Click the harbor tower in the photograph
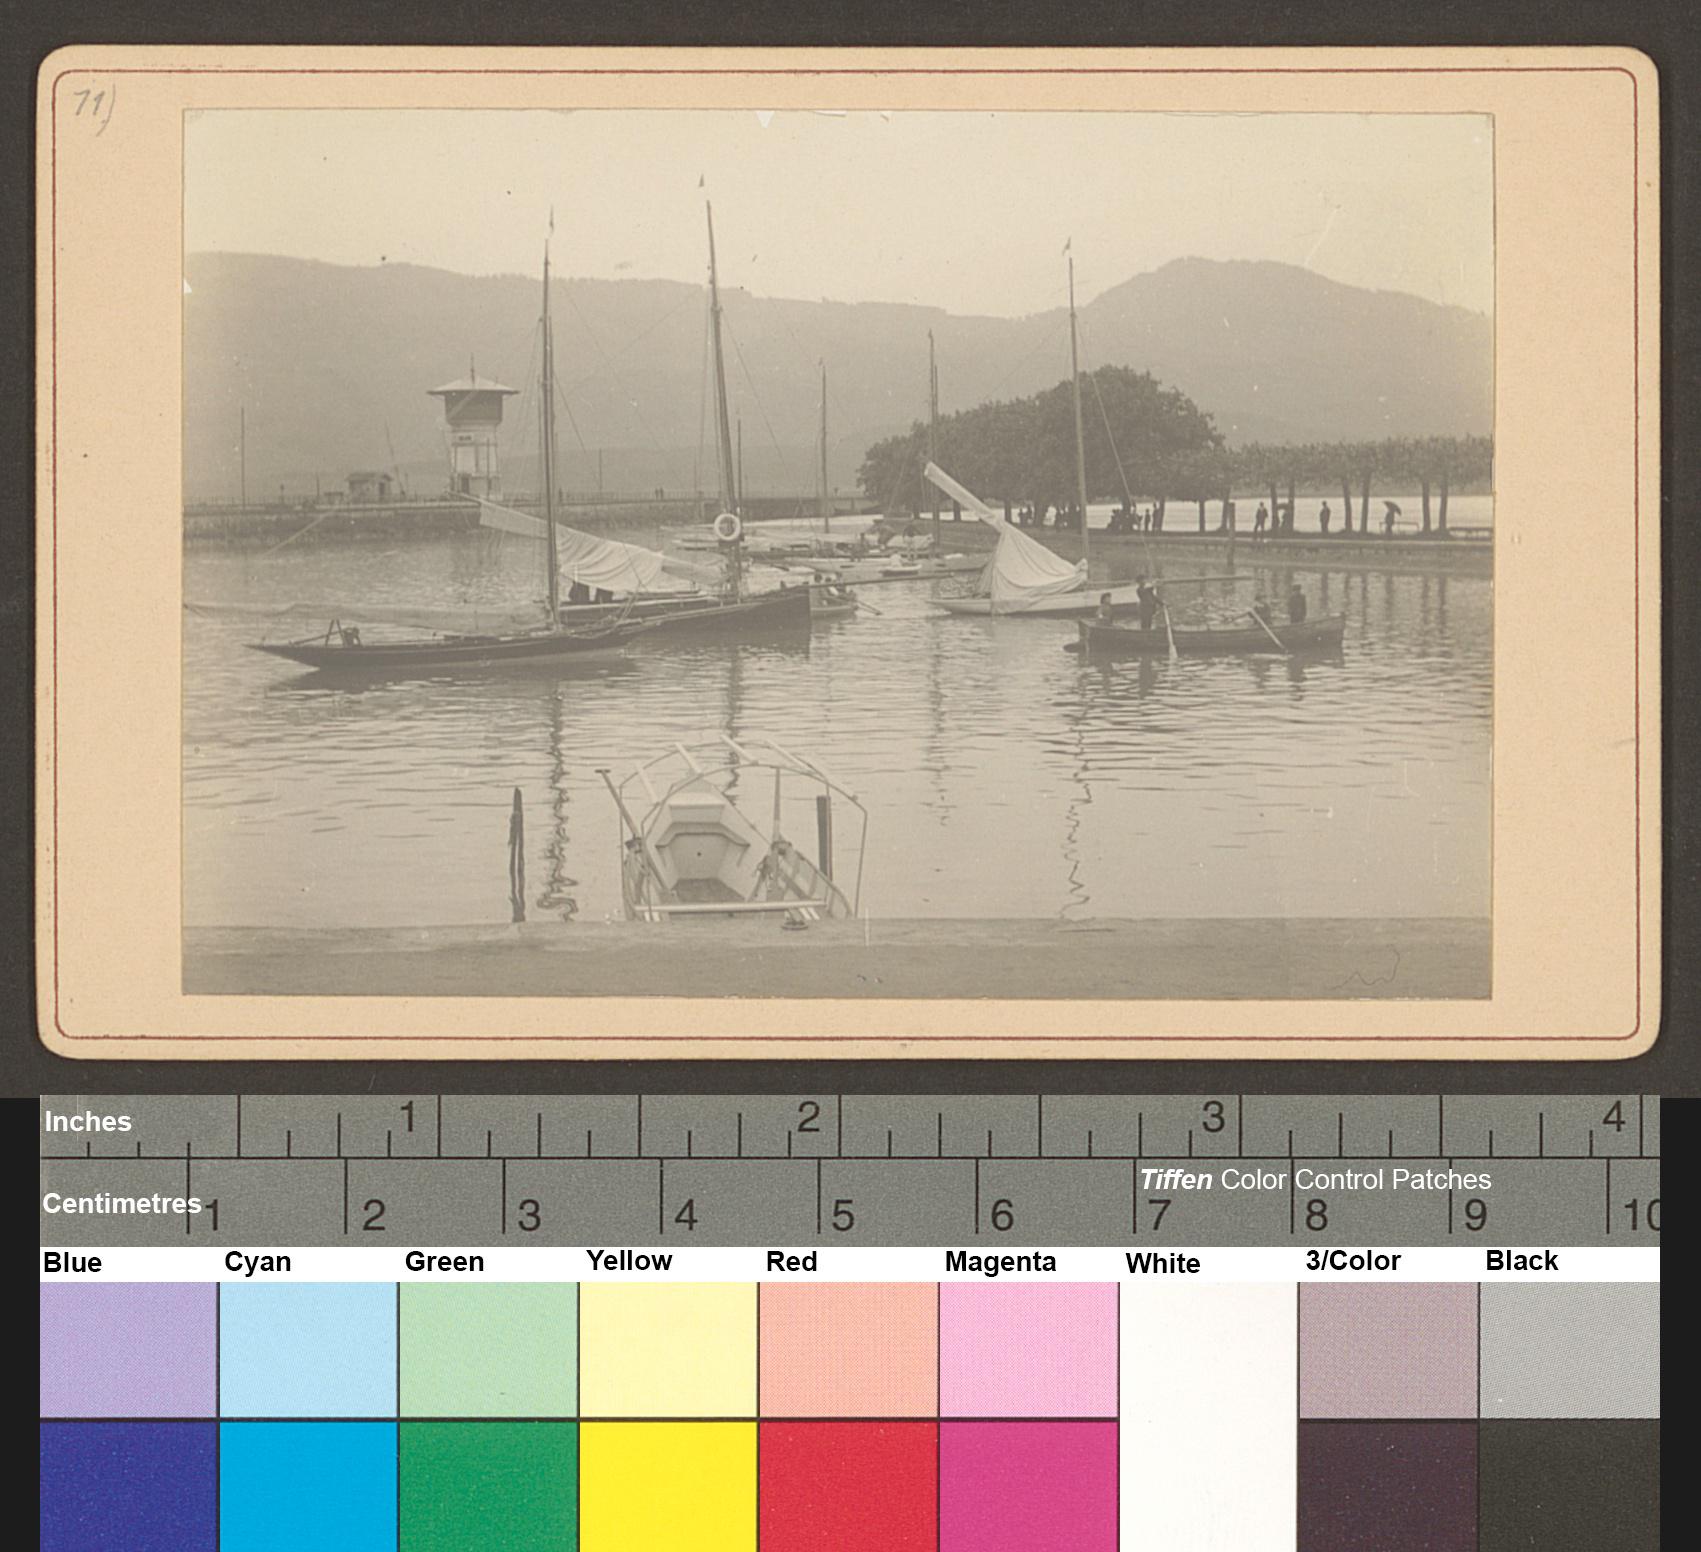Screen dimensions: 1701x1552 (x=473, y=435)
